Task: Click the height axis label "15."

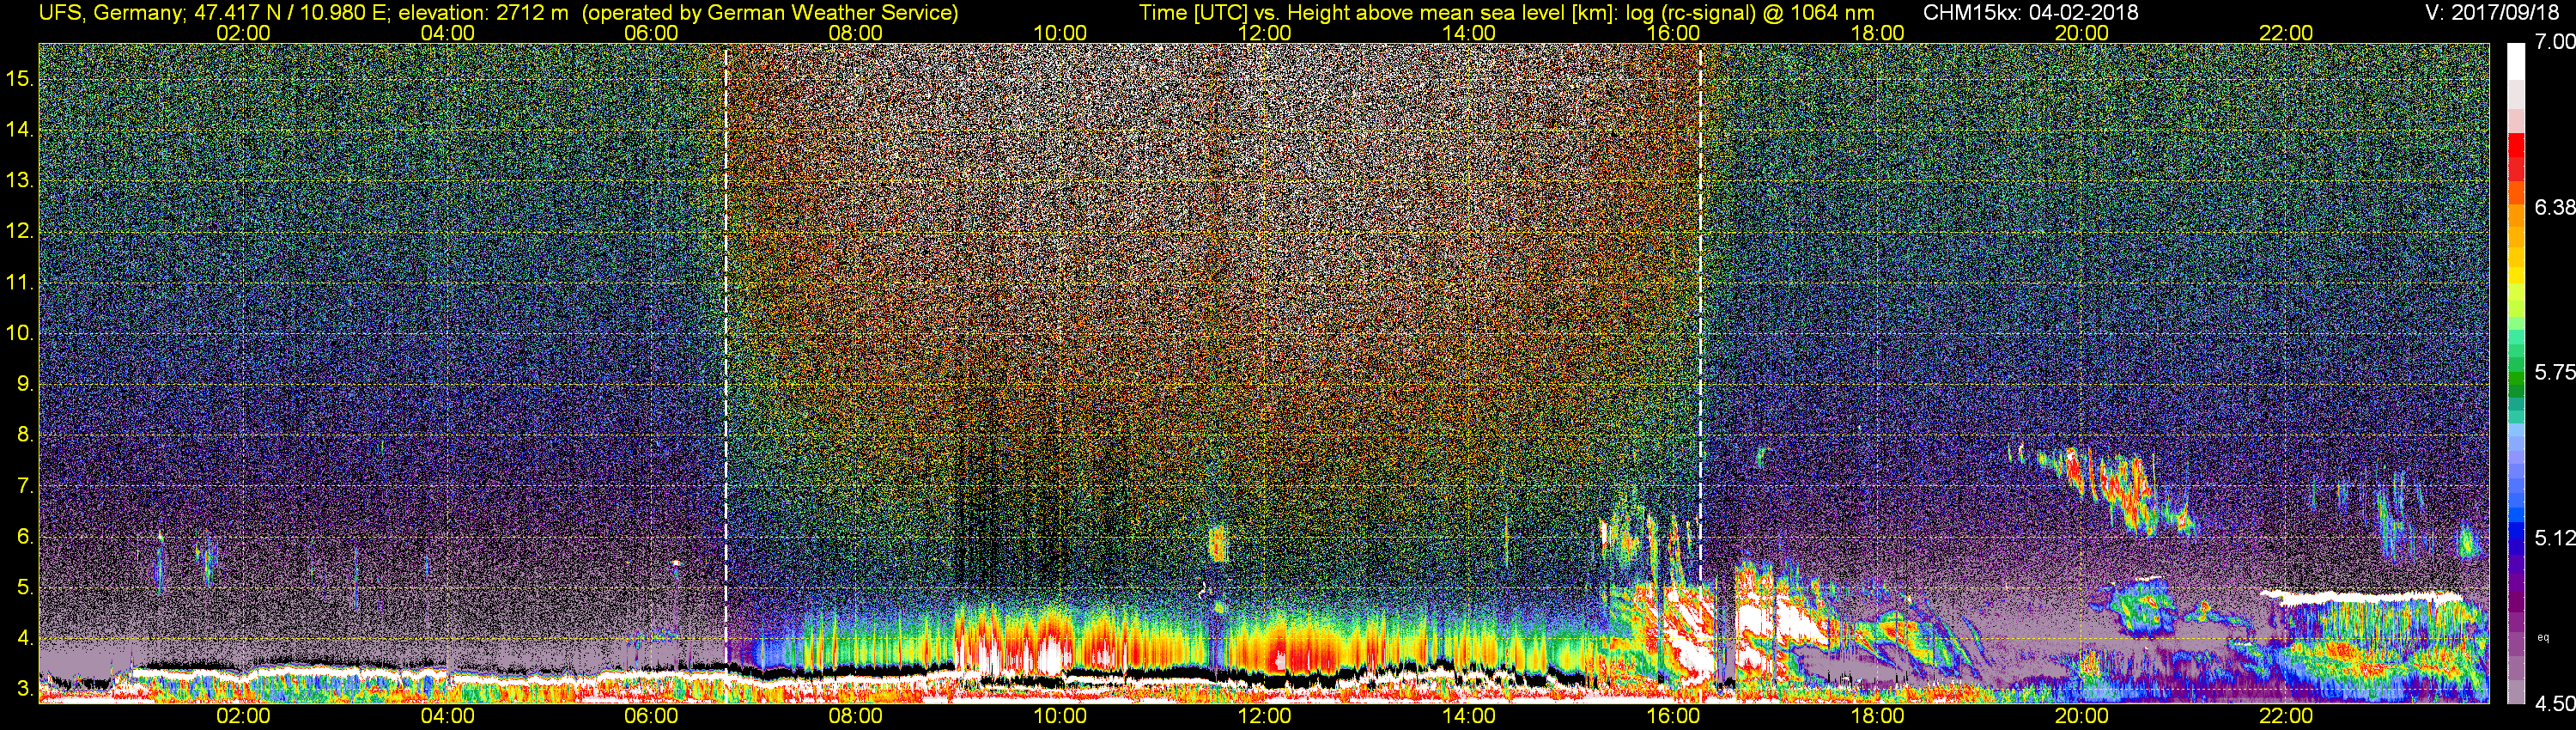Action: coord(20,78)
